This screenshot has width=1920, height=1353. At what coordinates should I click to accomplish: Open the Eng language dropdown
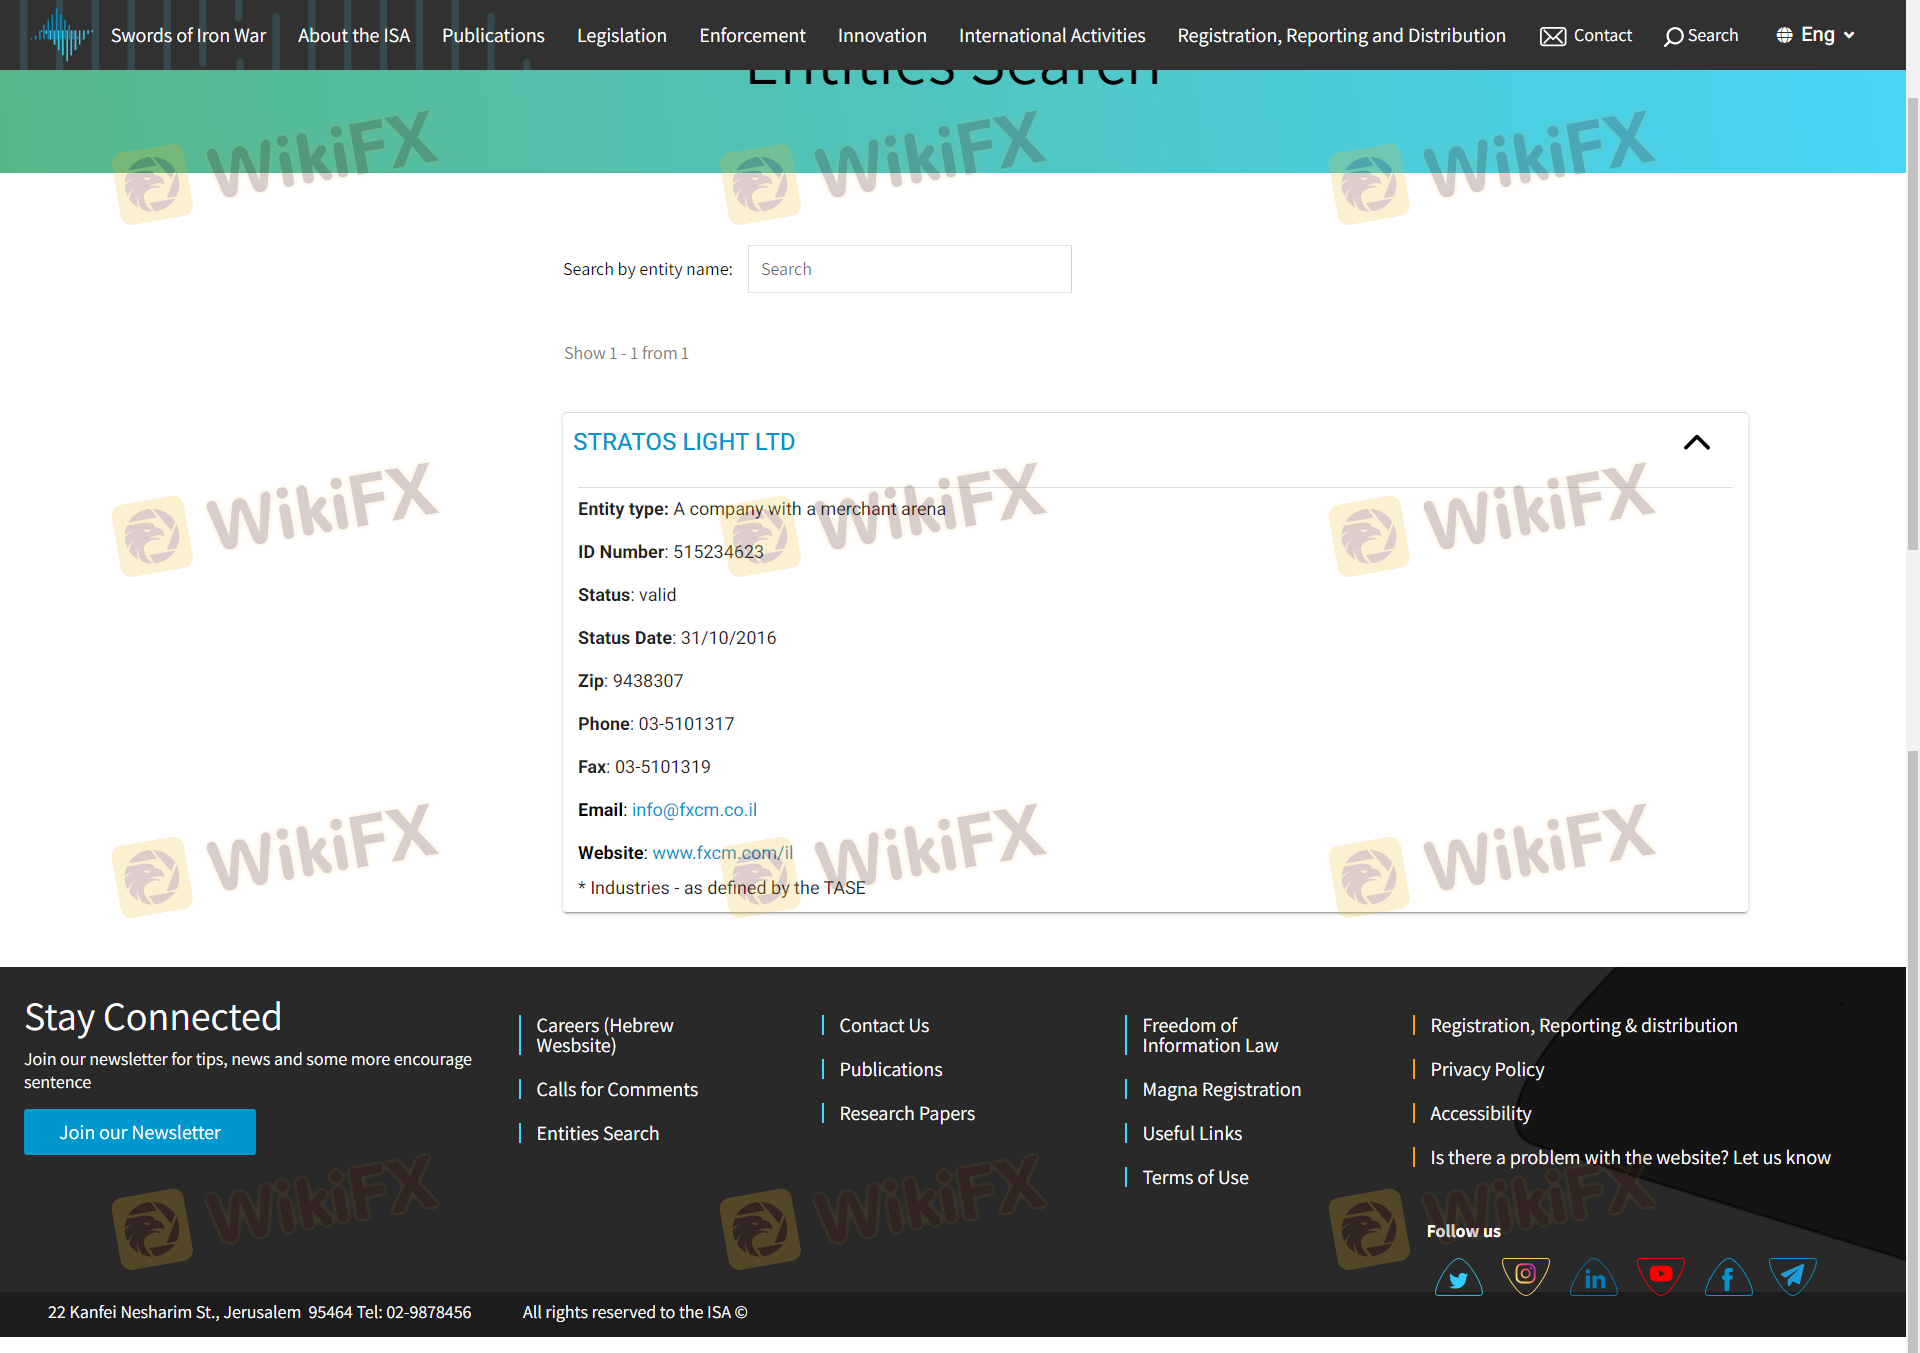pos(1816,35)
